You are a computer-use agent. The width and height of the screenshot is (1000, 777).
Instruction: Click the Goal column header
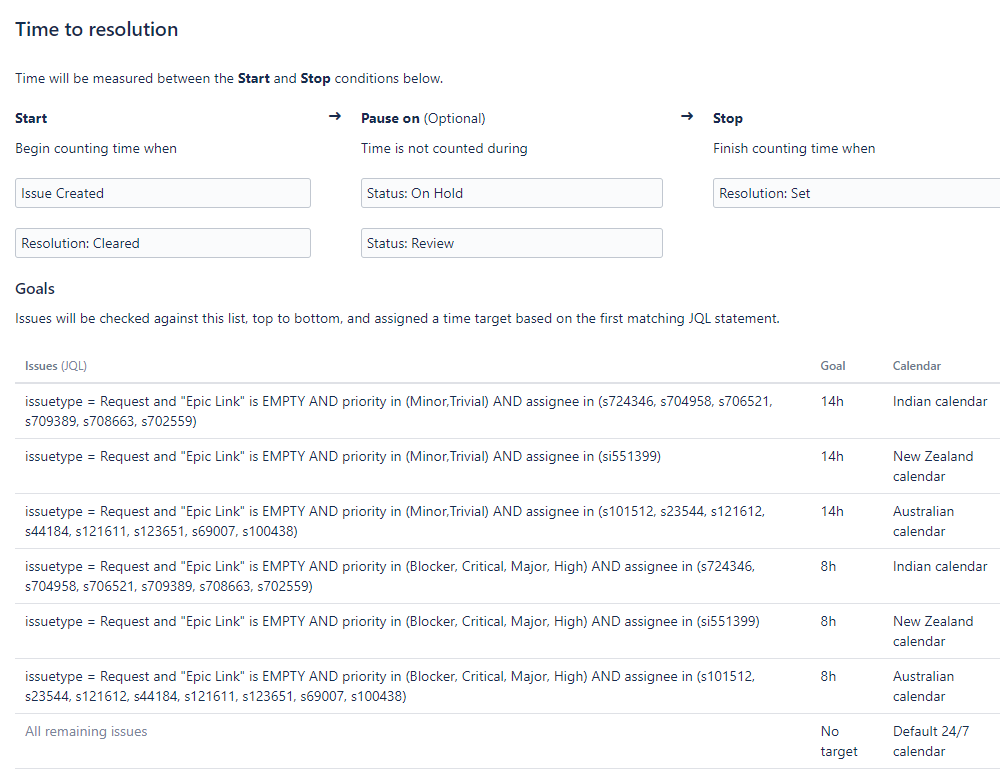(833, 366)
